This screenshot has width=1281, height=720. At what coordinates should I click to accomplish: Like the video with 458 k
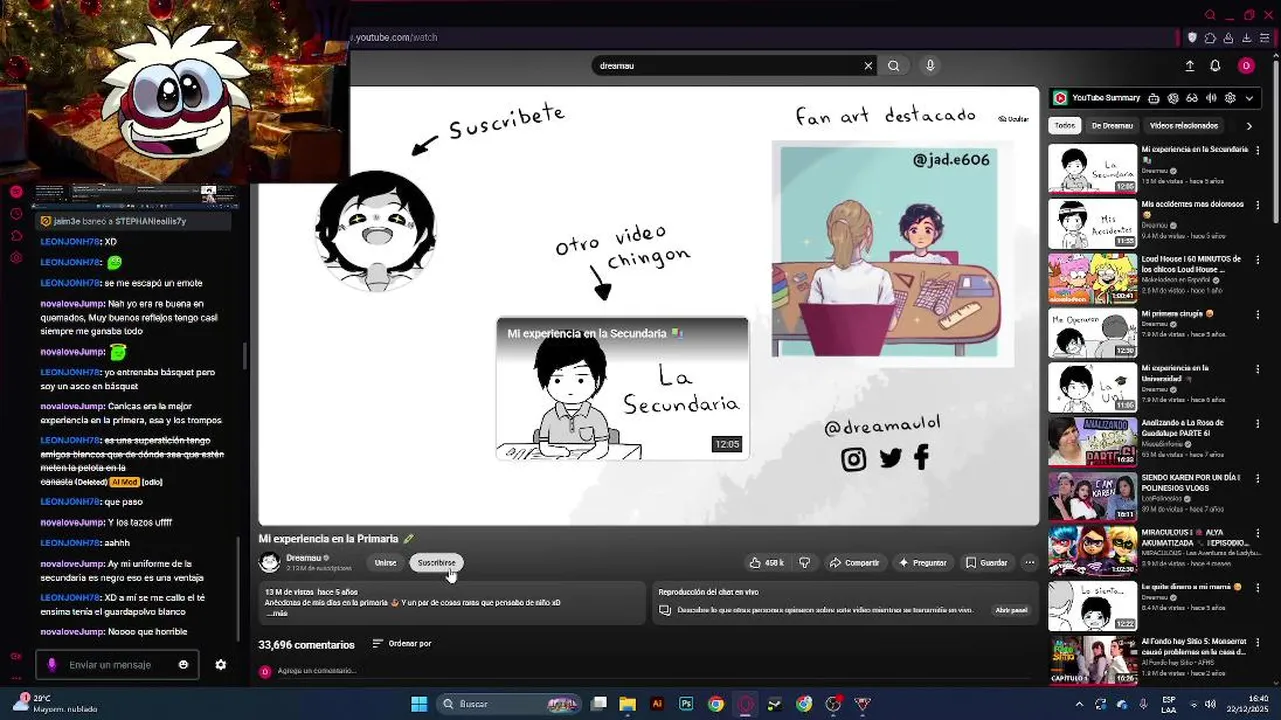767,563
